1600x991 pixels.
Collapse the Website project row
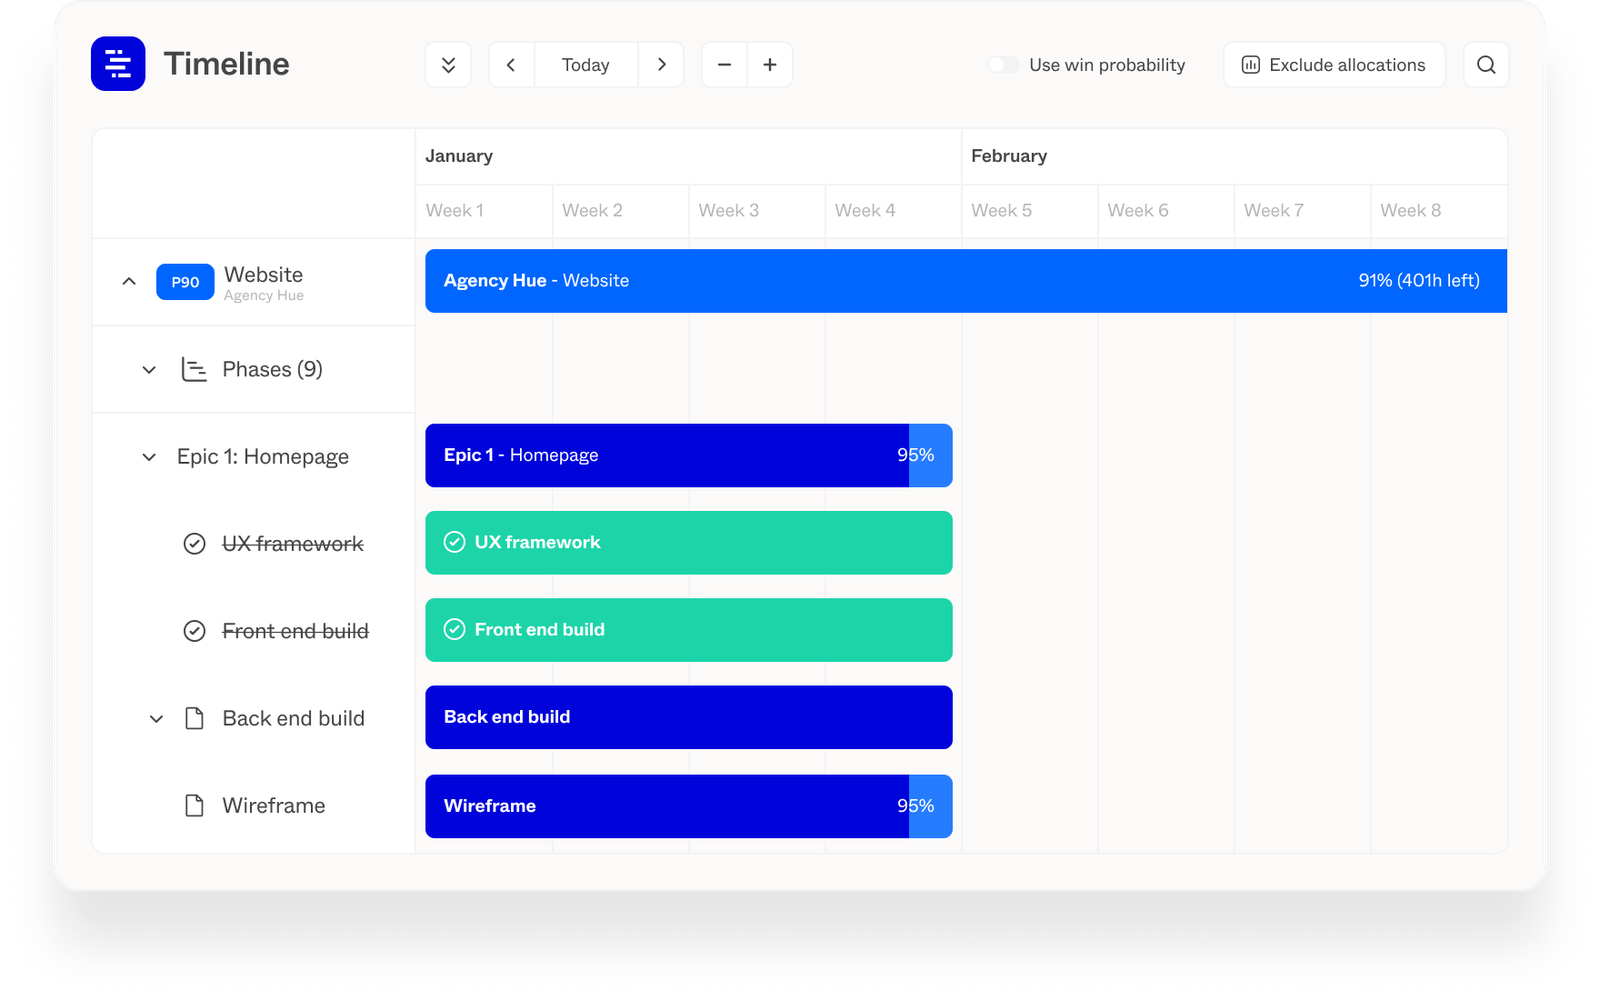click(x=128, y=281)
